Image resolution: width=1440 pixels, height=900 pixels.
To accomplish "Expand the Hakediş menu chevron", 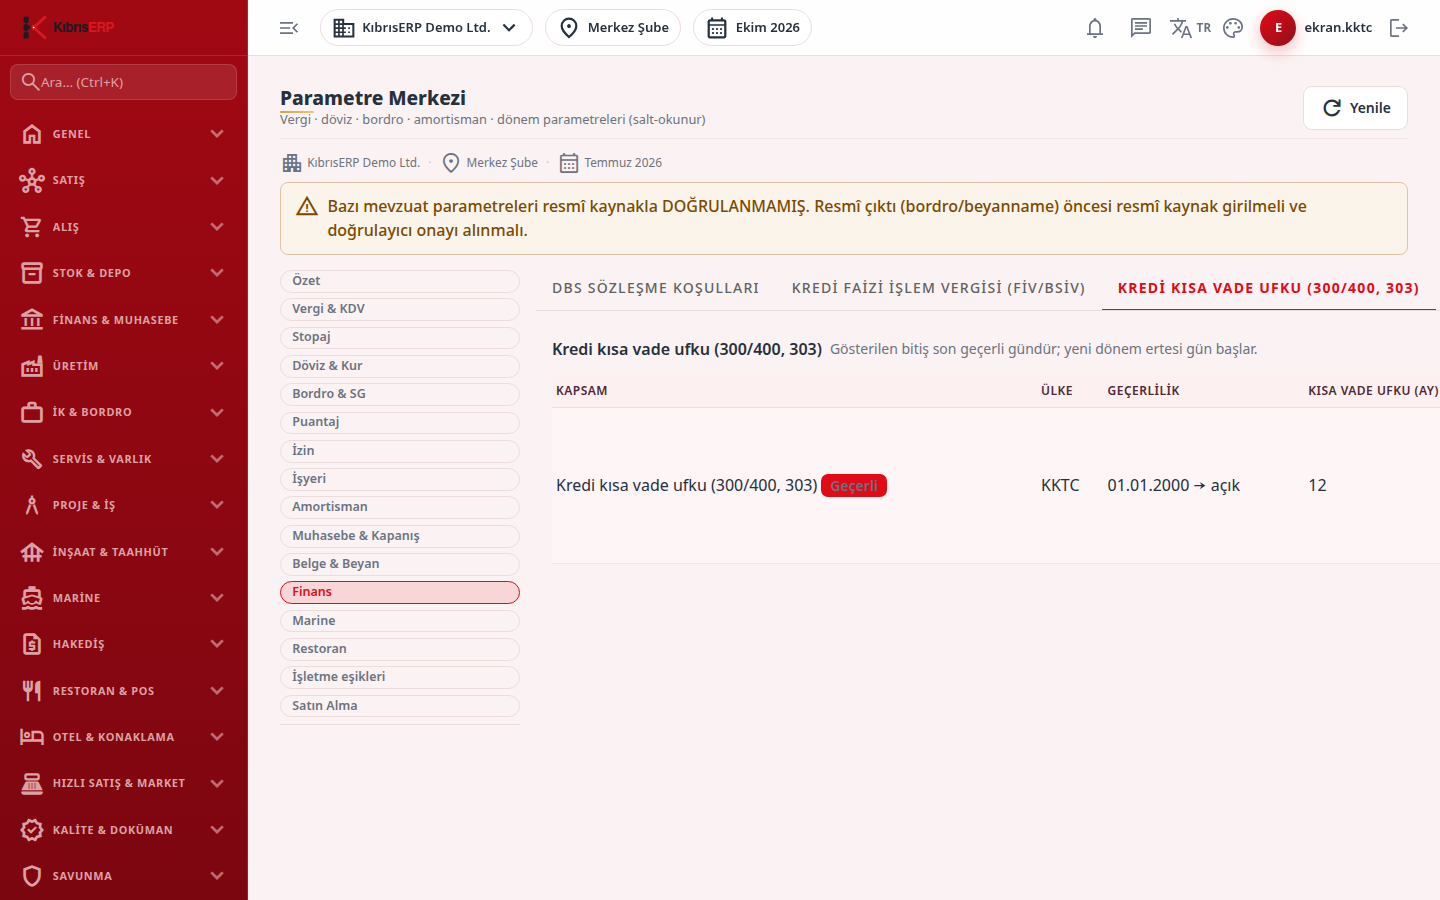I will click(217, 644).
